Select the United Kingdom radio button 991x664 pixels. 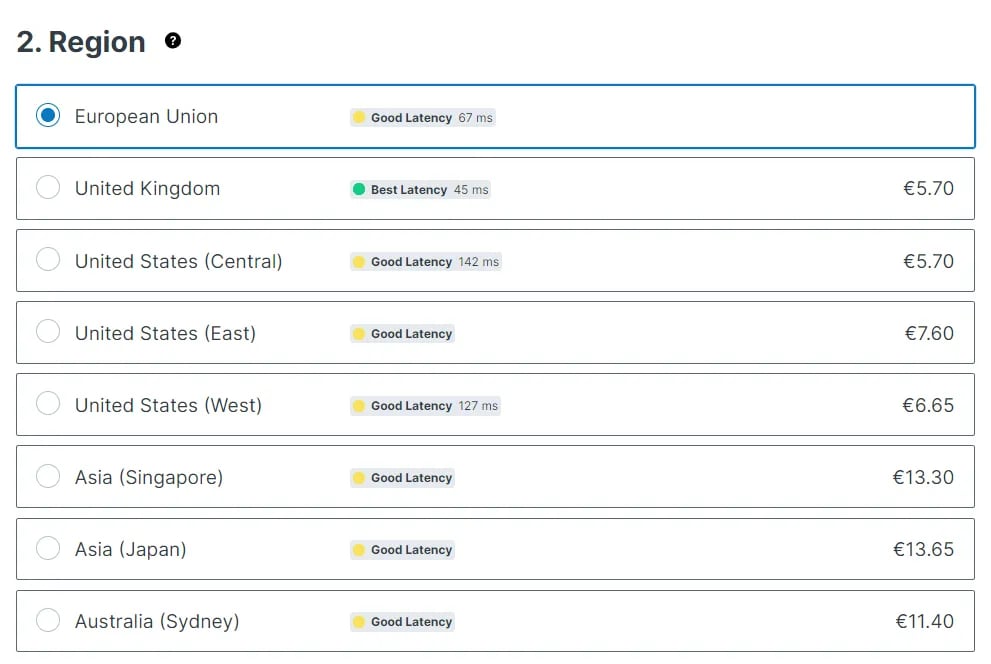coord(48,187)
